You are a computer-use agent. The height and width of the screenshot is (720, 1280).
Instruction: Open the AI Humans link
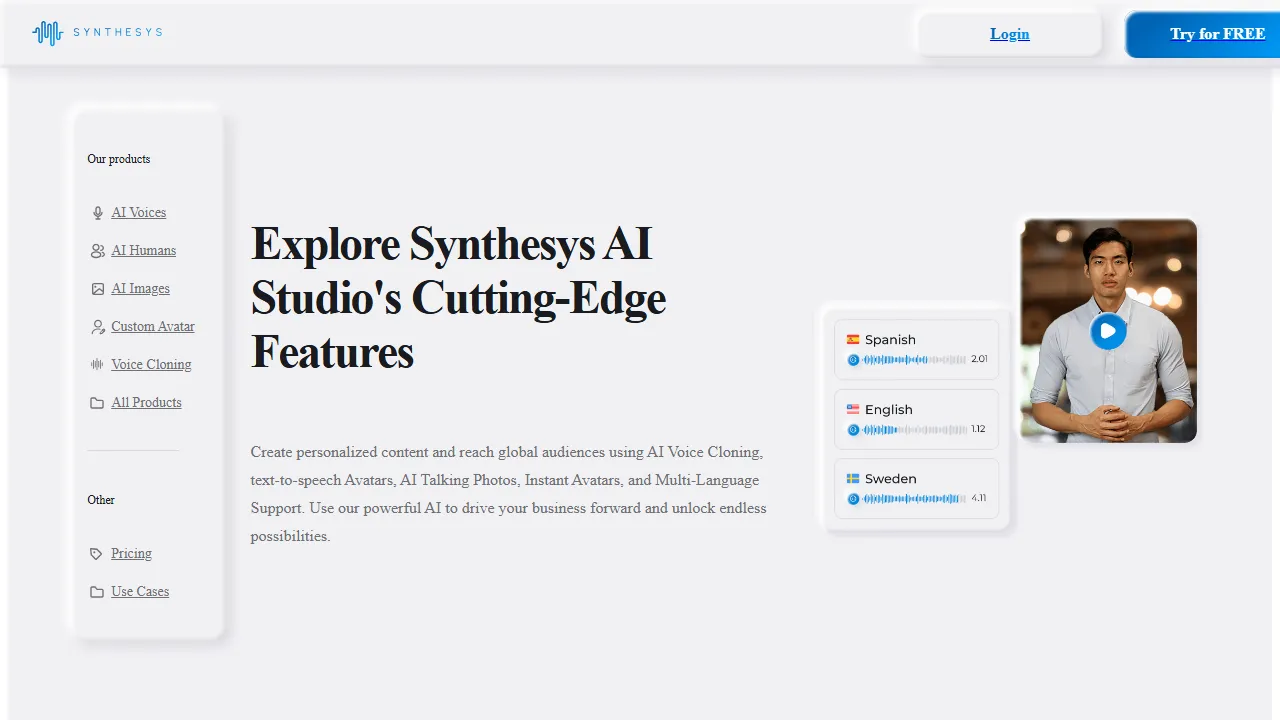[x=144, y=251]
